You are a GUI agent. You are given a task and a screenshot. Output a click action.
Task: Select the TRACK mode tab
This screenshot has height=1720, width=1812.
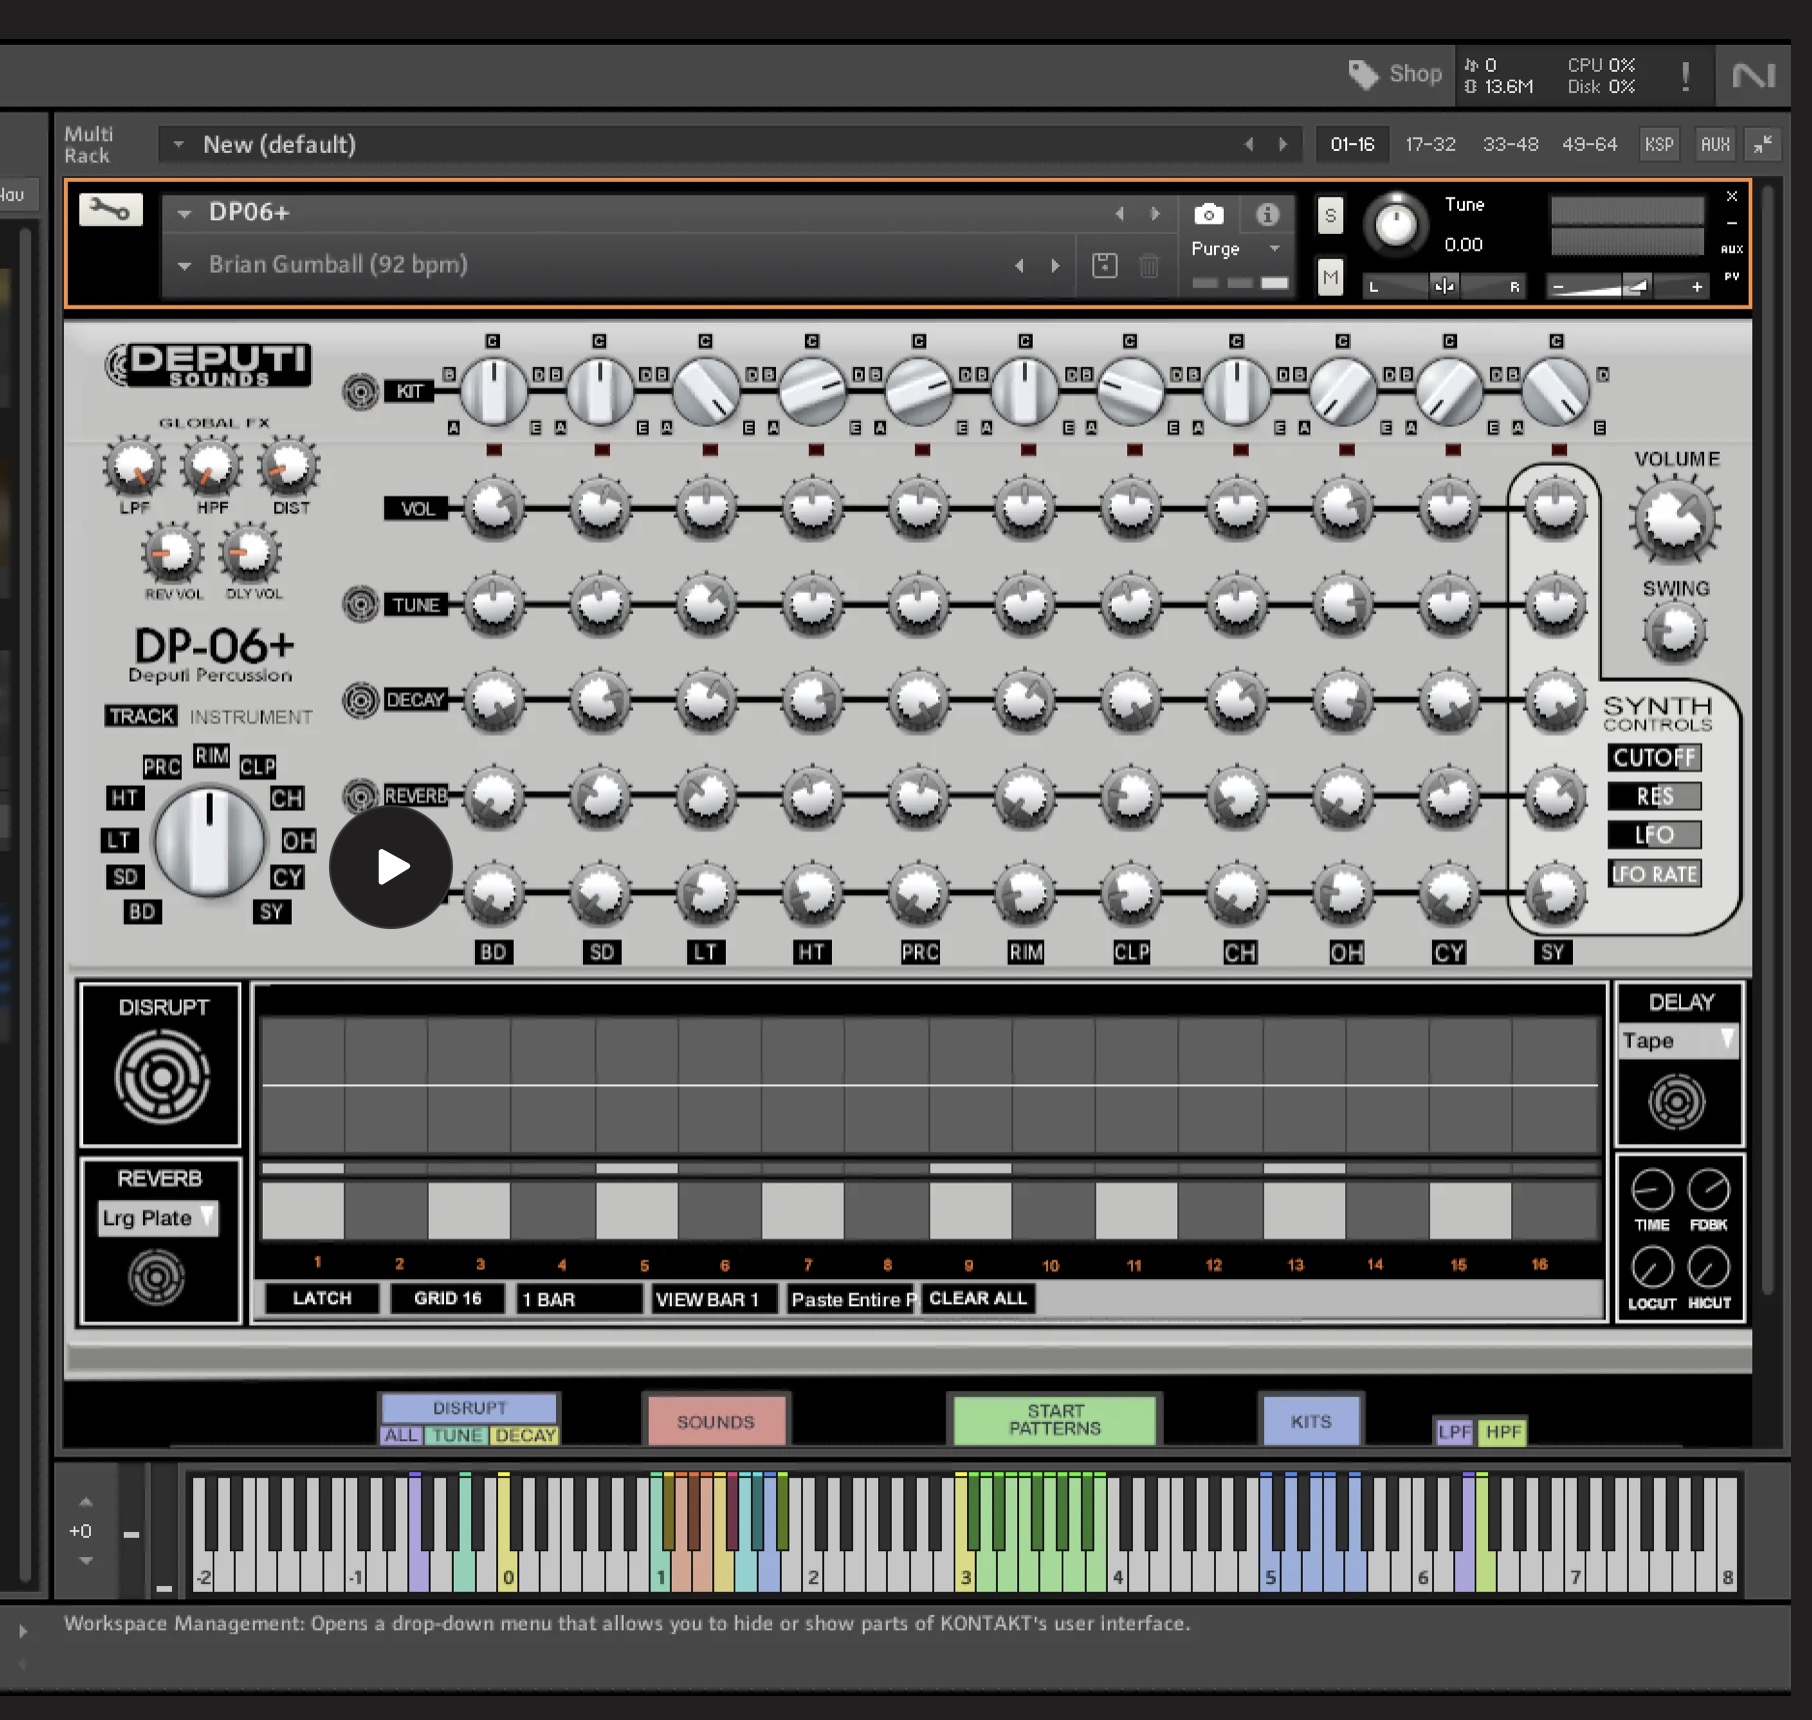pos(141,716)
